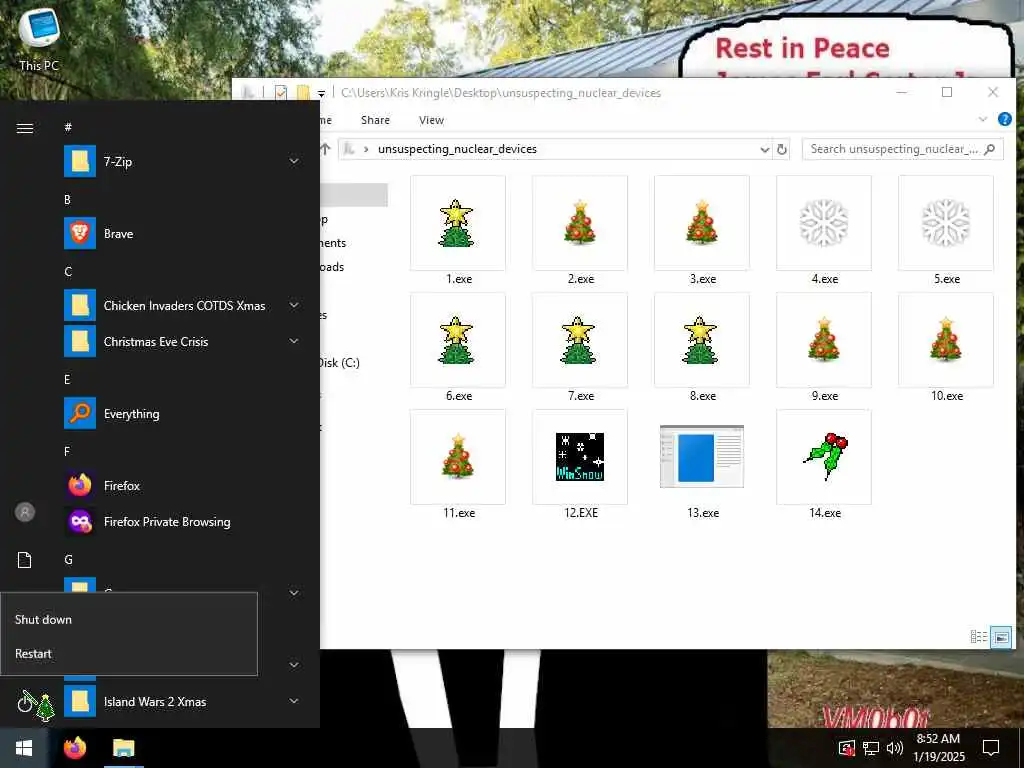Click the Windows Start button
Screen dimensions: 1024x768
[24, 748]
